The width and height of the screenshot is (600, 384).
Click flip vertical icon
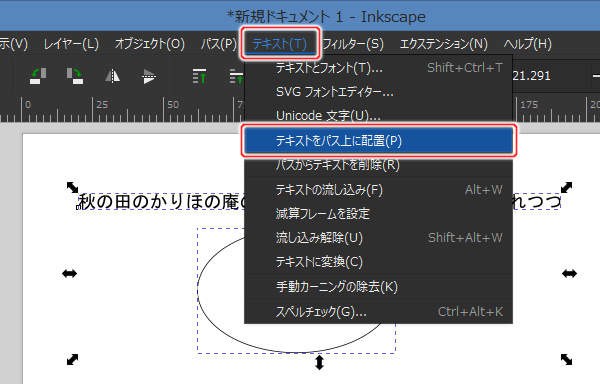click(x=149, y=76)
